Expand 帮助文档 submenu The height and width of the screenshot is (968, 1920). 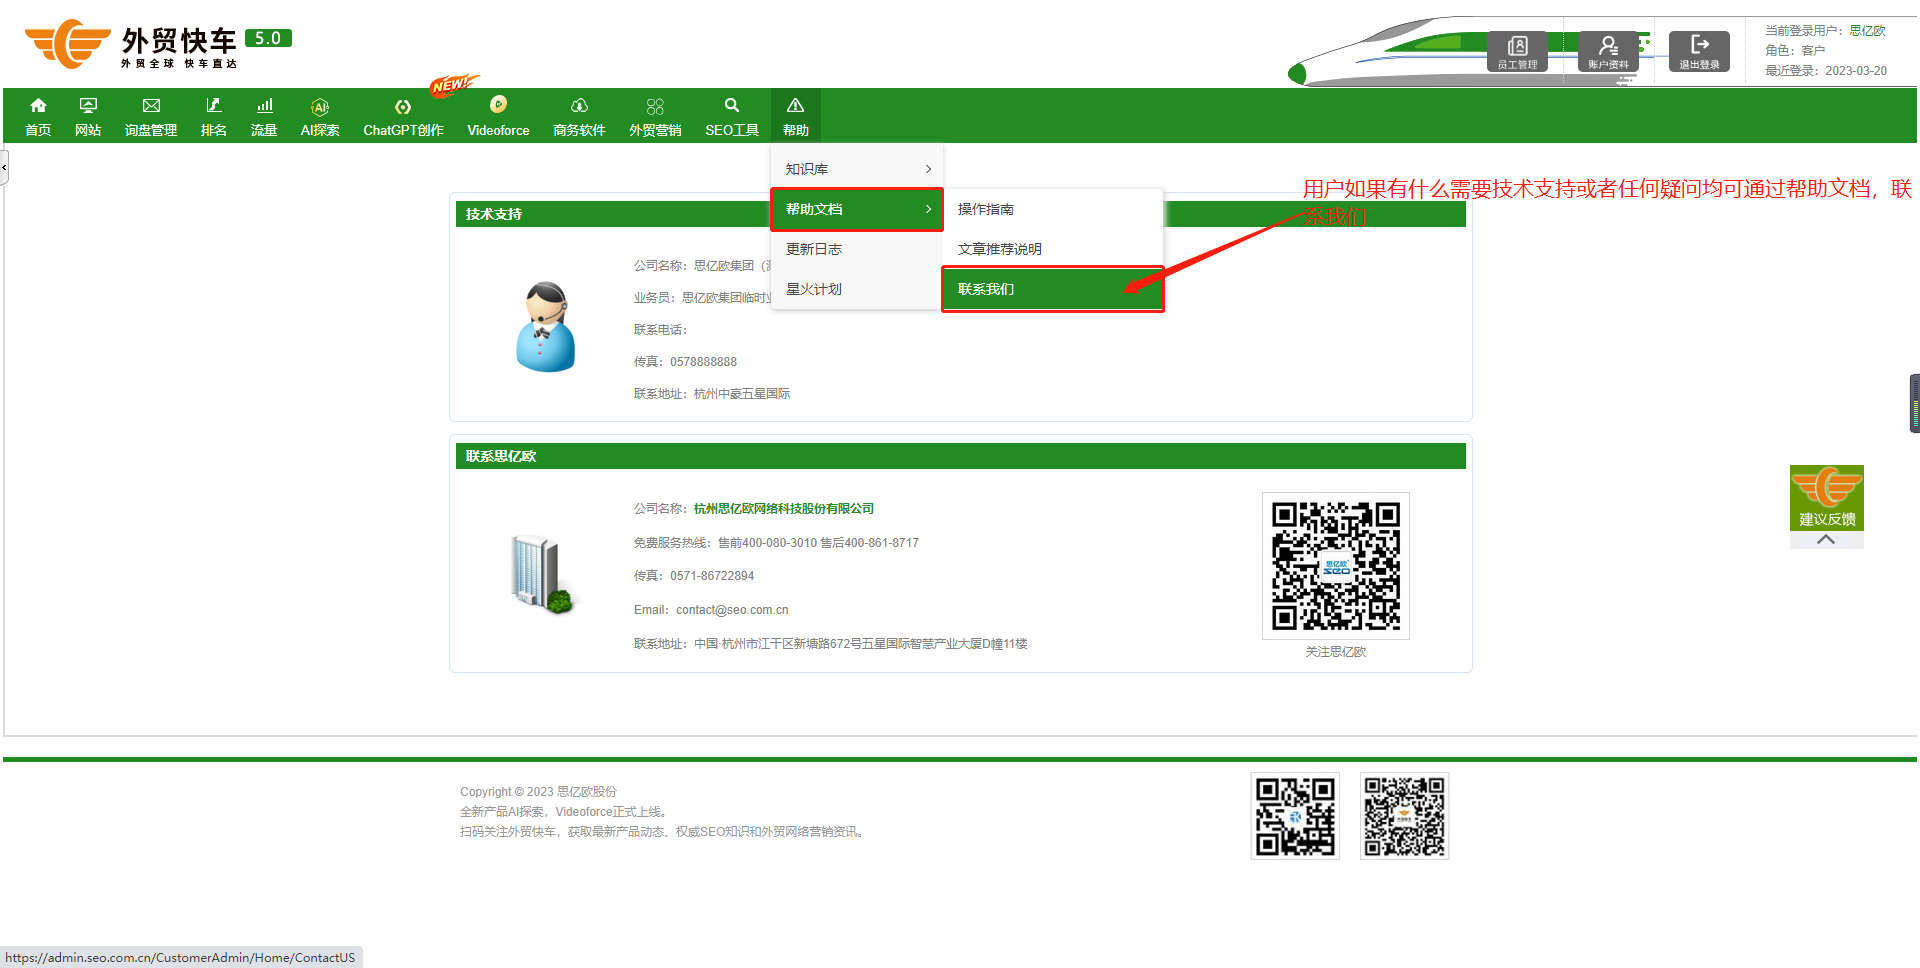[857, 209]
